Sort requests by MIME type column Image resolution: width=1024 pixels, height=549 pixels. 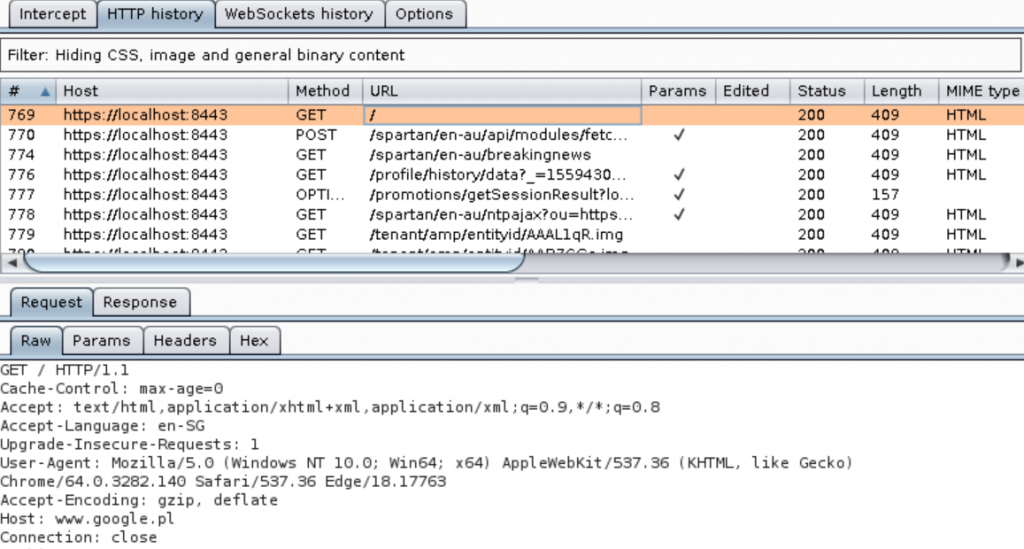(980, 91)
